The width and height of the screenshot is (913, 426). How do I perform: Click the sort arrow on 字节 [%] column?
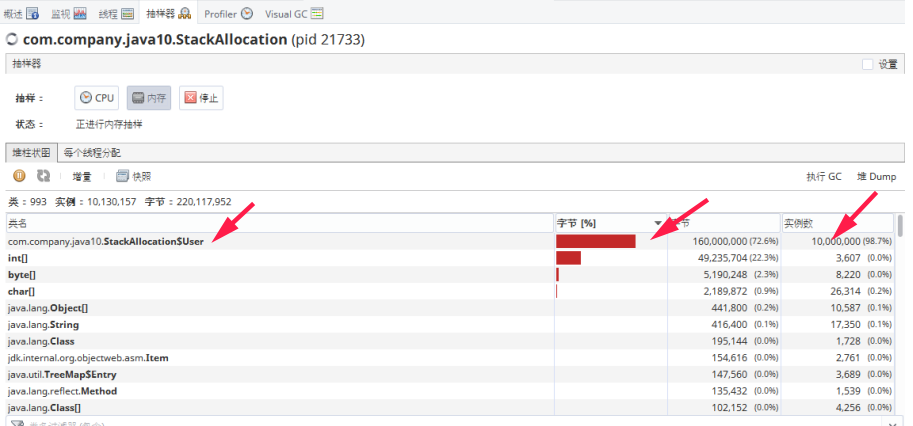tap(657, 223)
